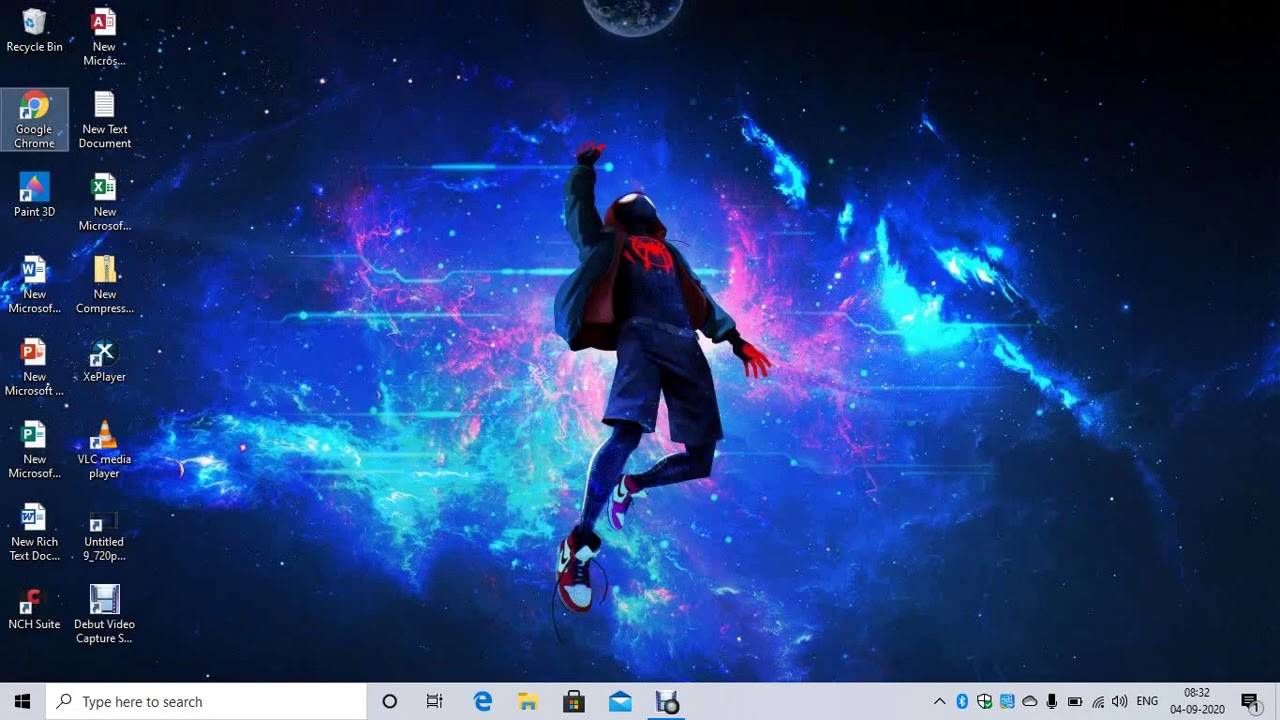This screenshot has width=1280, height=720.
Task: Open Wi-Fi network settings flyout
Action: coord(1098,701)
